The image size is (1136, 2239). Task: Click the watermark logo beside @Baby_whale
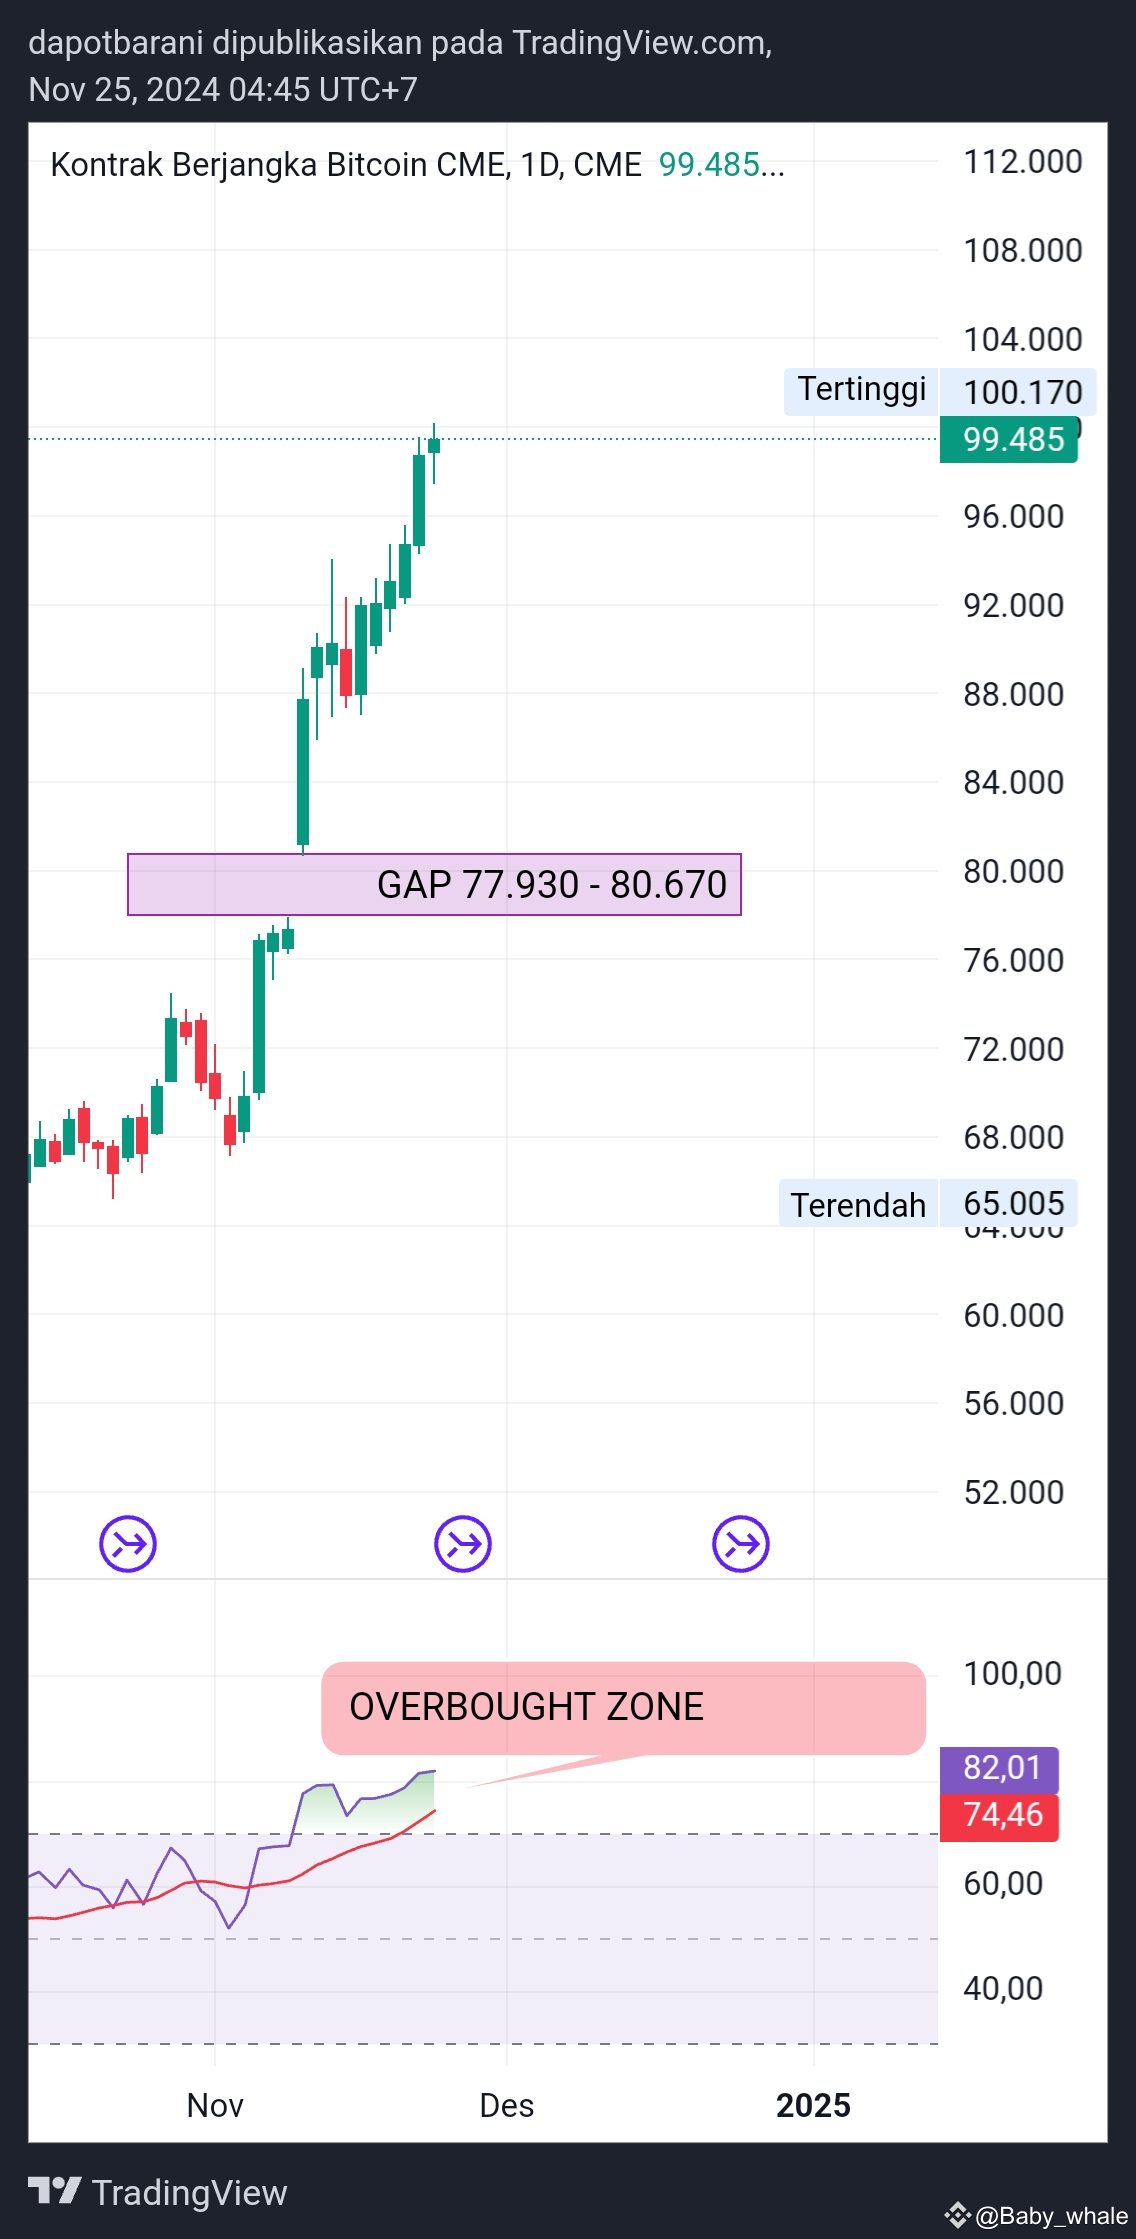pos(957,2215)
